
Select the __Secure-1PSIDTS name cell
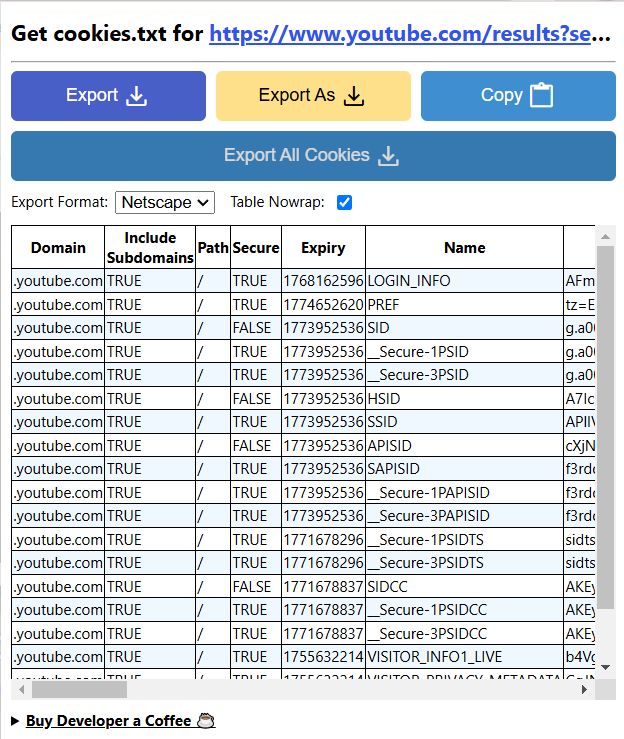(464, 539)
